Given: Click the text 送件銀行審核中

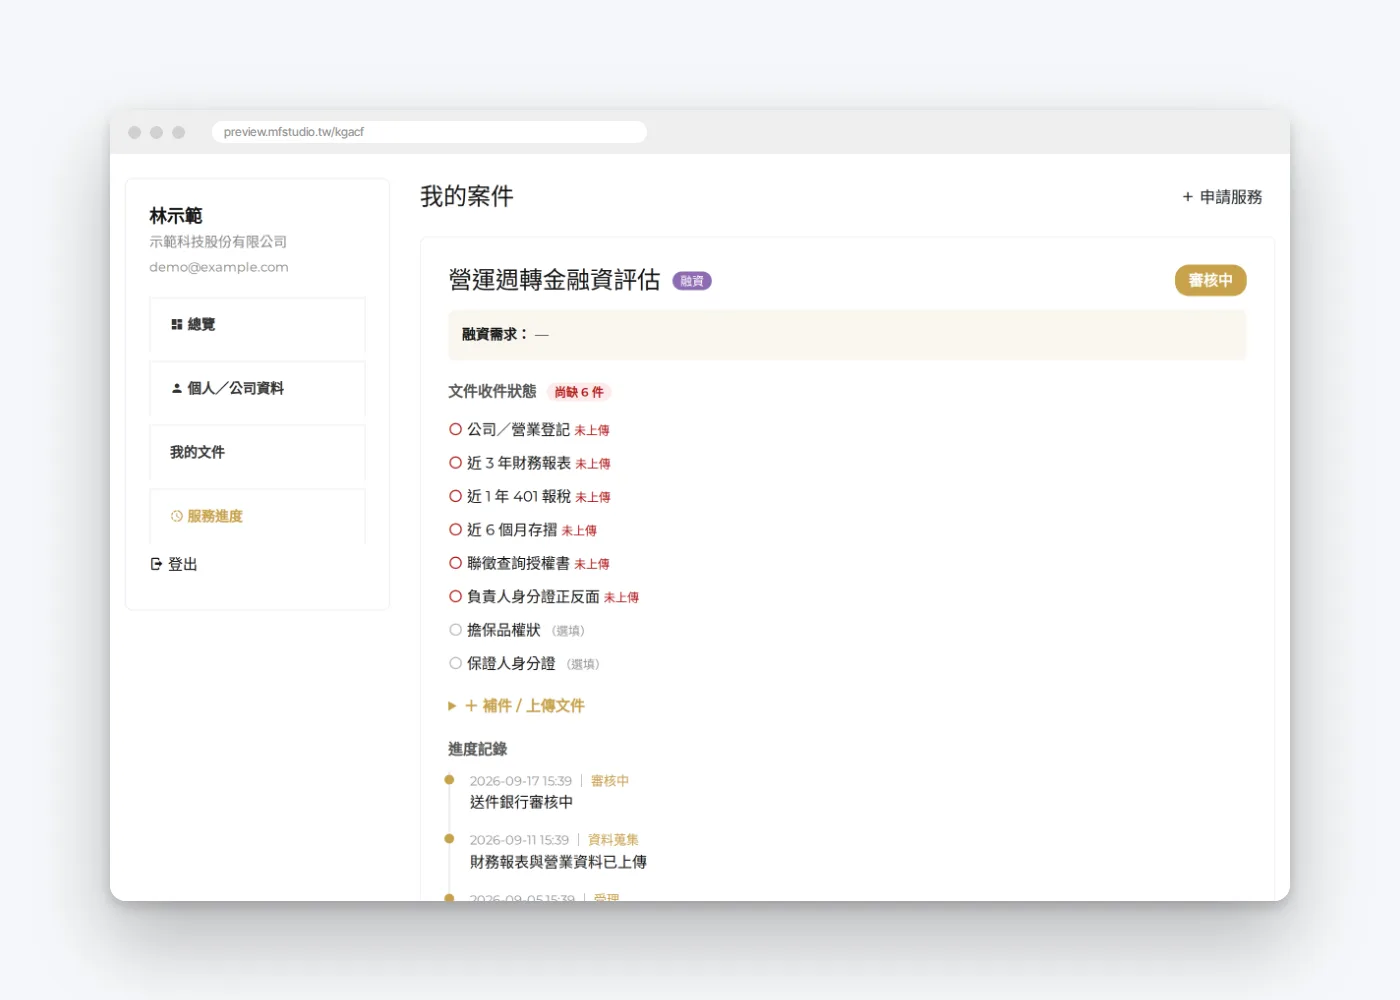Looking at the screenshot, I should pos(521,802).
